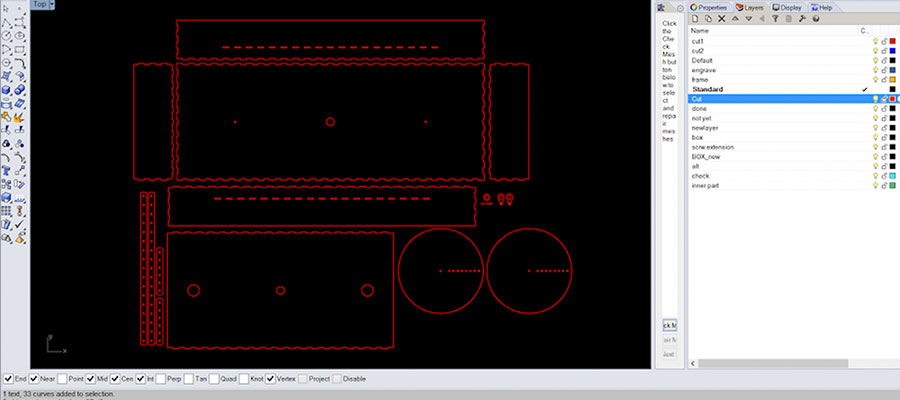Toggle the Near osnap checkbox
This screenshot has width=900, height=400.
(x=34, y=379)
